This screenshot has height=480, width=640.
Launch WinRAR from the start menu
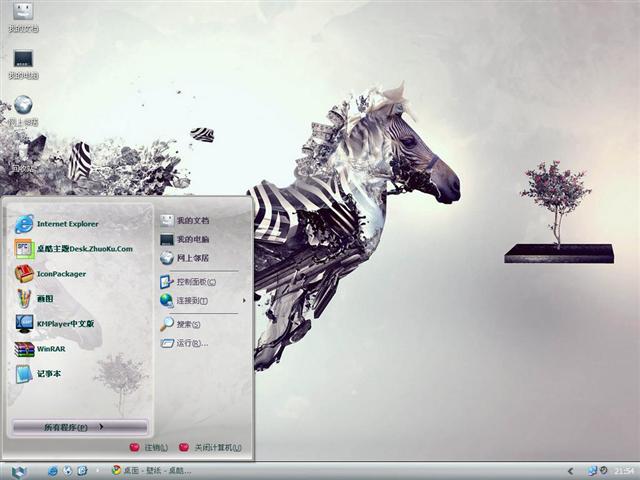tap(40, 349)
